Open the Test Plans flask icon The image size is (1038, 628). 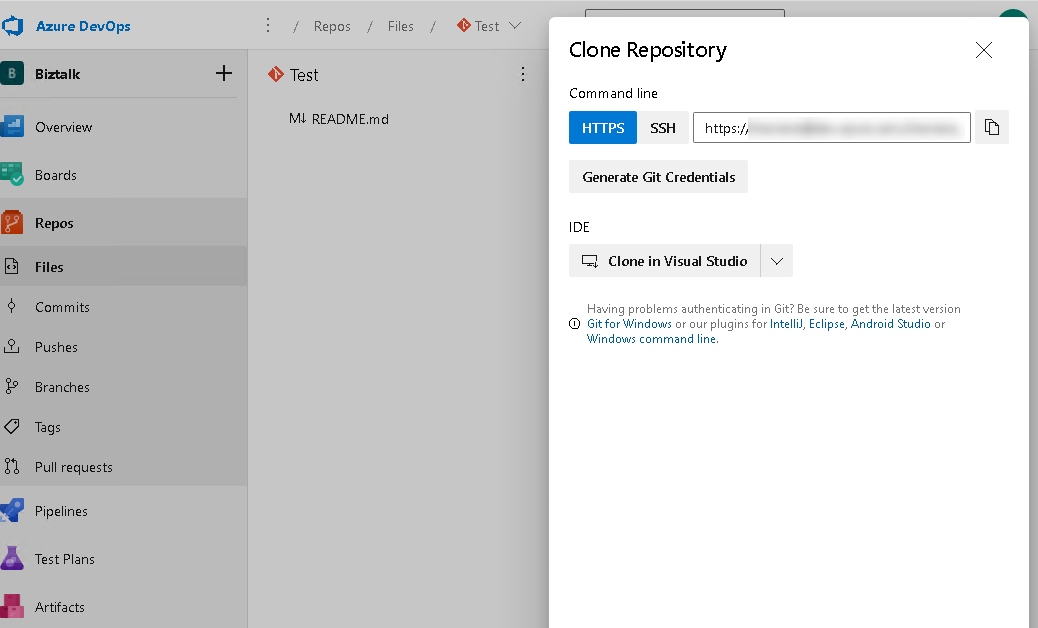[x=12, y=558]
